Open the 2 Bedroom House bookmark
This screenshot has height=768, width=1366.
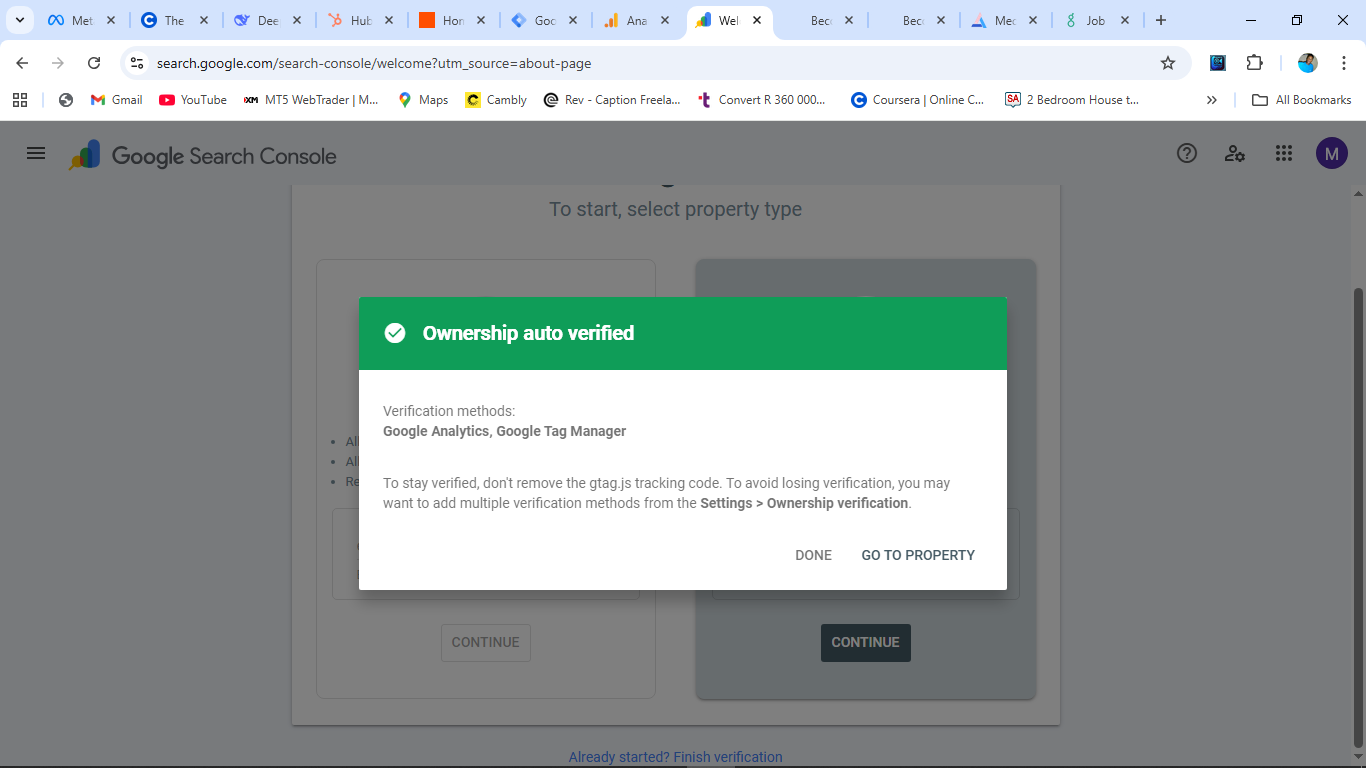coord(1072,100)
